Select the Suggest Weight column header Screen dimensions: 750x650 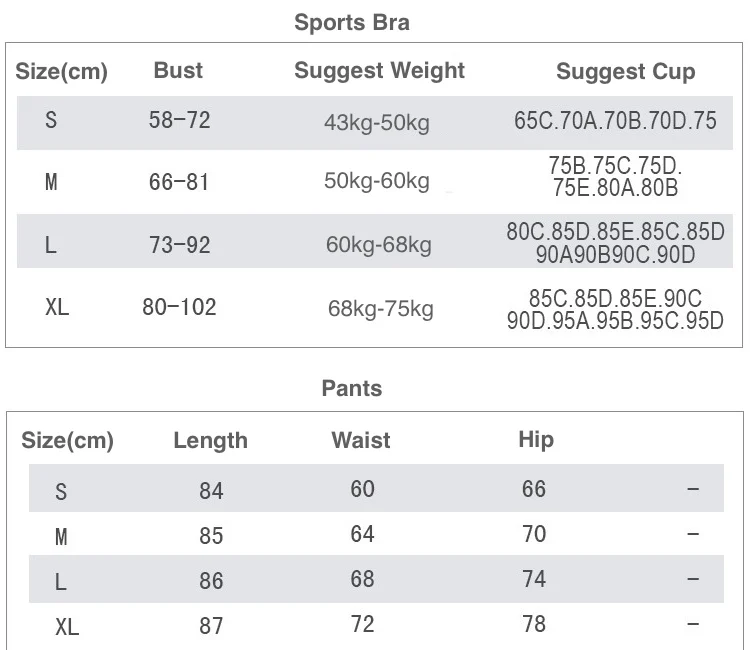tap(379, 71)
